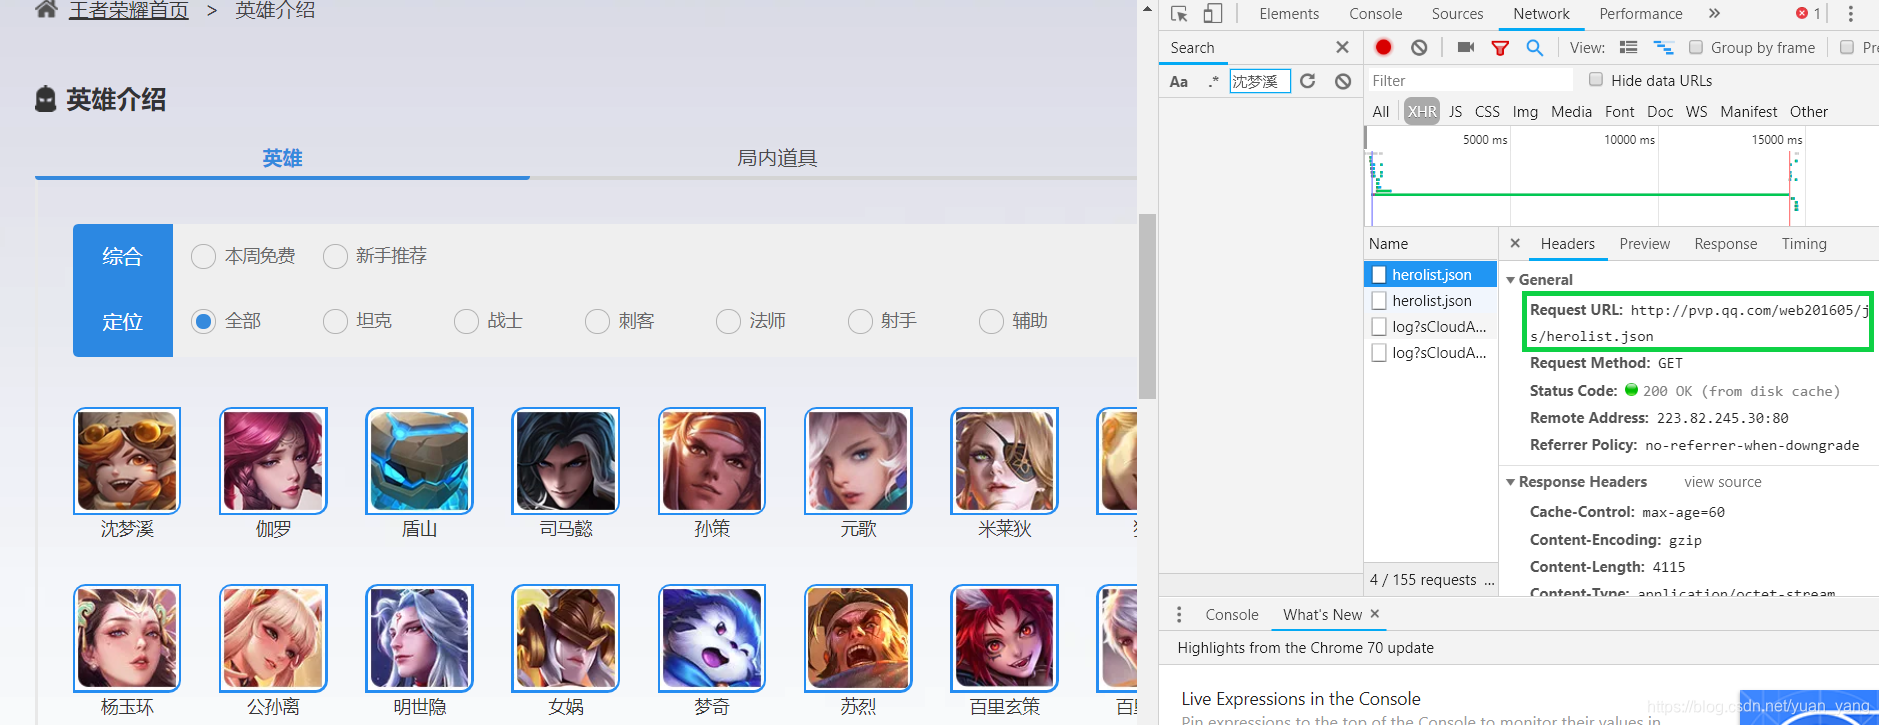The image size is (1879, 725).
Task: Select the 本周免费 radio option
Action: 203,257
